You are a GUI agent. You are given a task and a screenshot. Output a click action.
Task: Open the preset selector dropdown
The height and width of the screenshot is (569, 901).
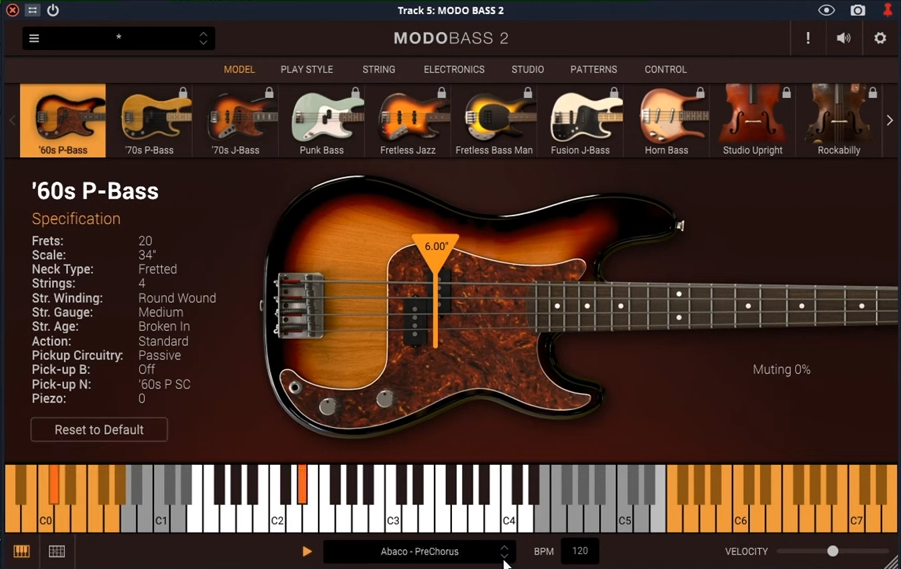pos(119,39)
